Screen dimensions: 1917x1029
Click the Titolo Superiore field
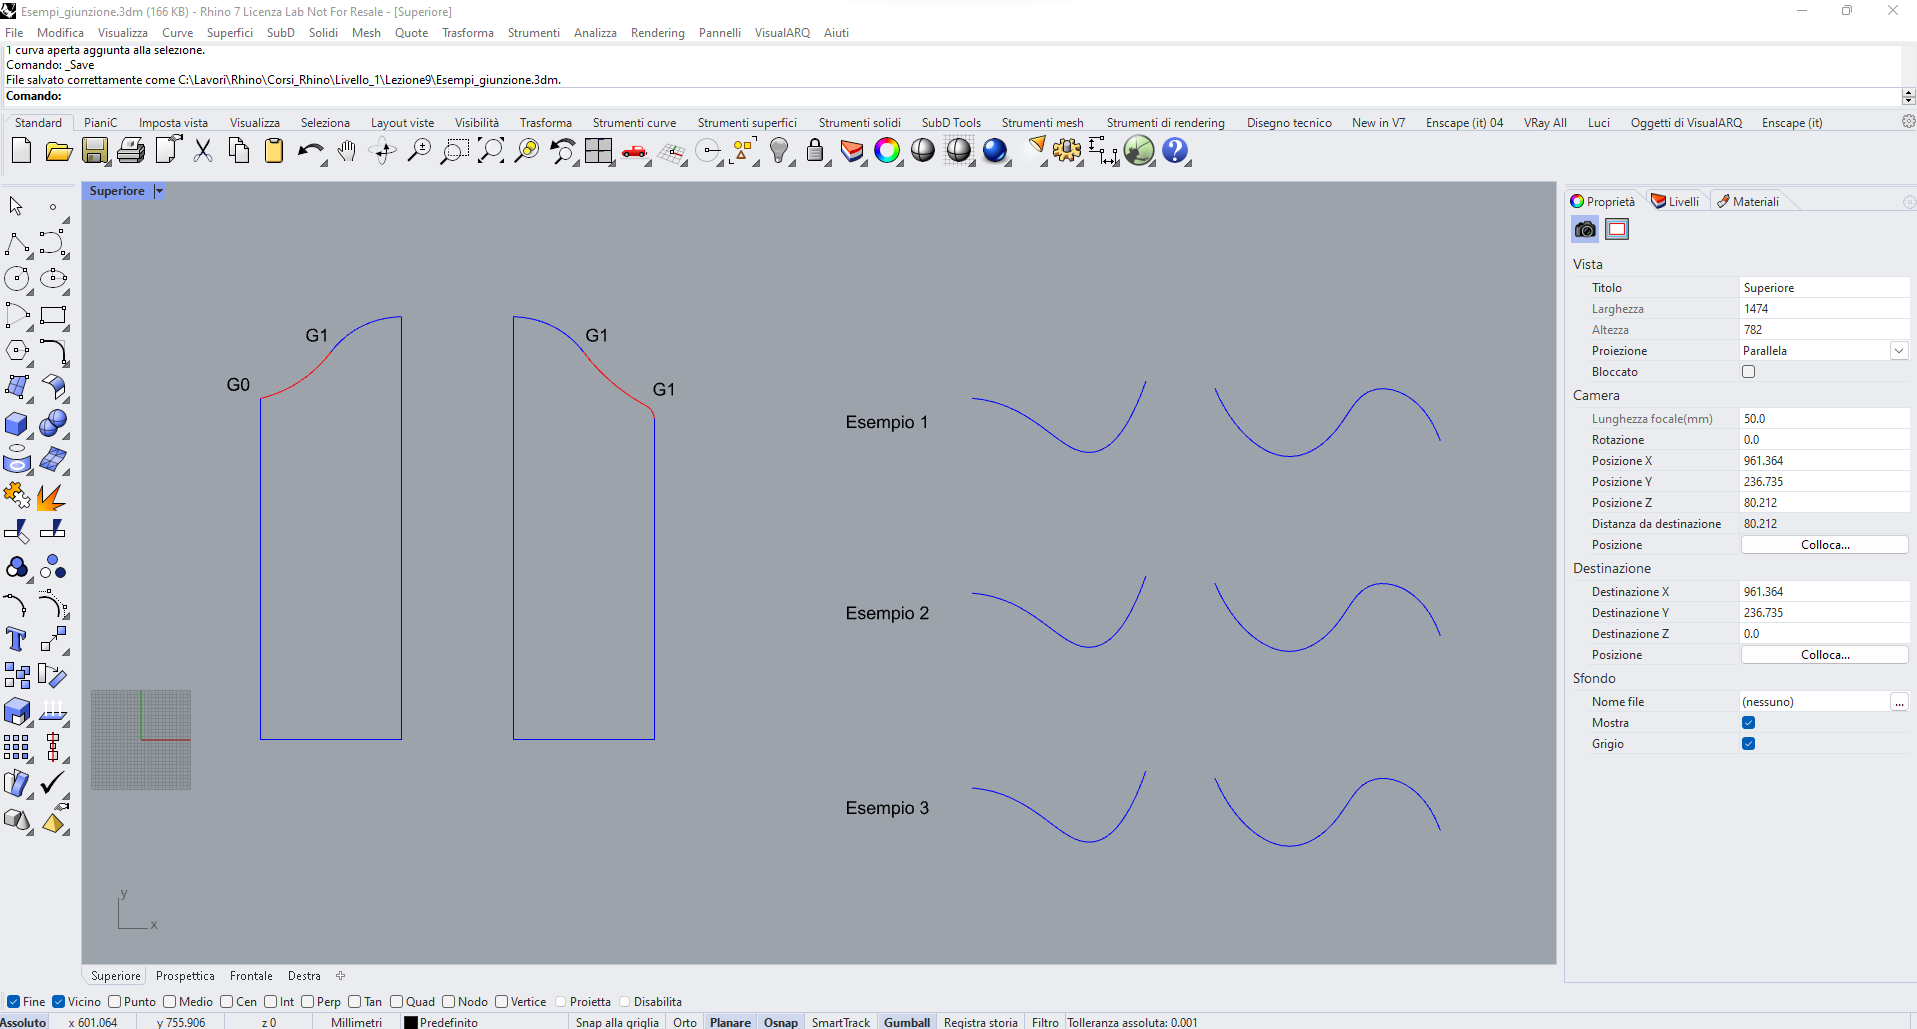(1824, 287)
